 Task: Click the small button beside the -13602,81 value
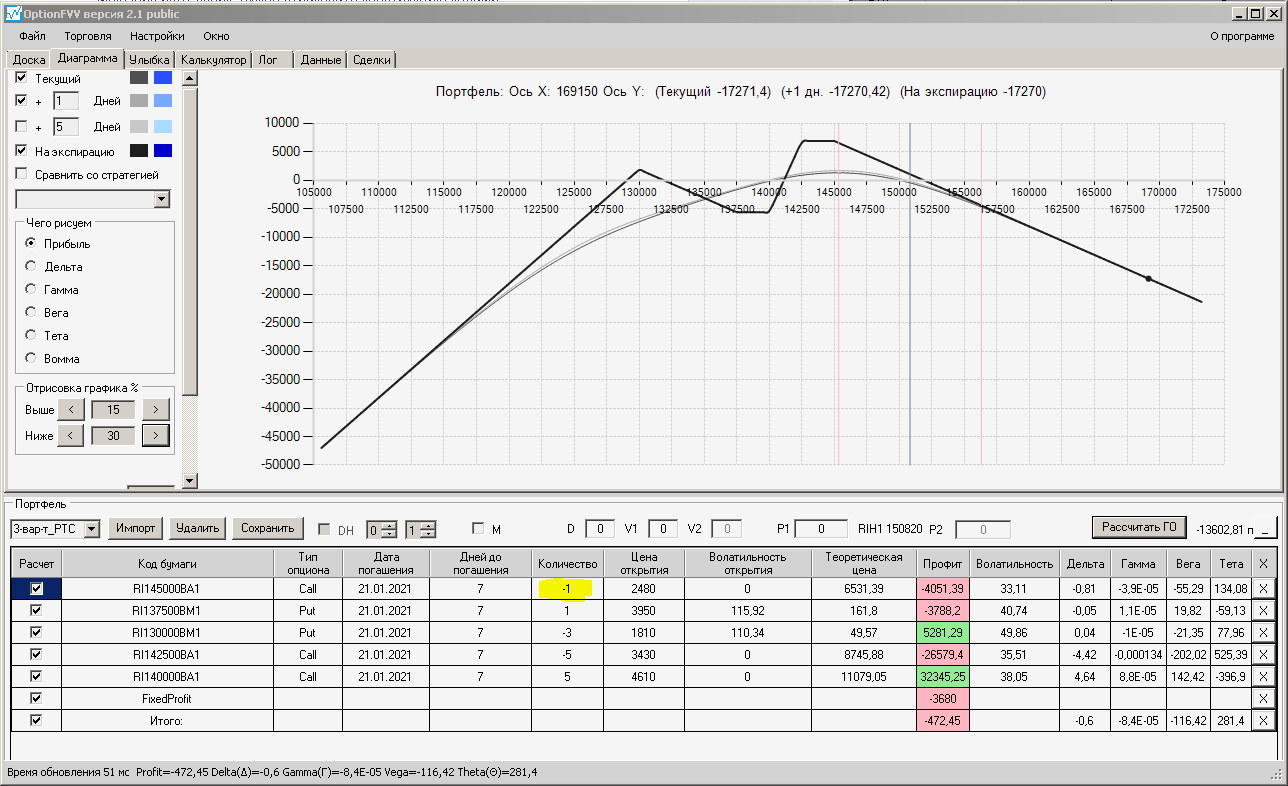[1266, 528]
